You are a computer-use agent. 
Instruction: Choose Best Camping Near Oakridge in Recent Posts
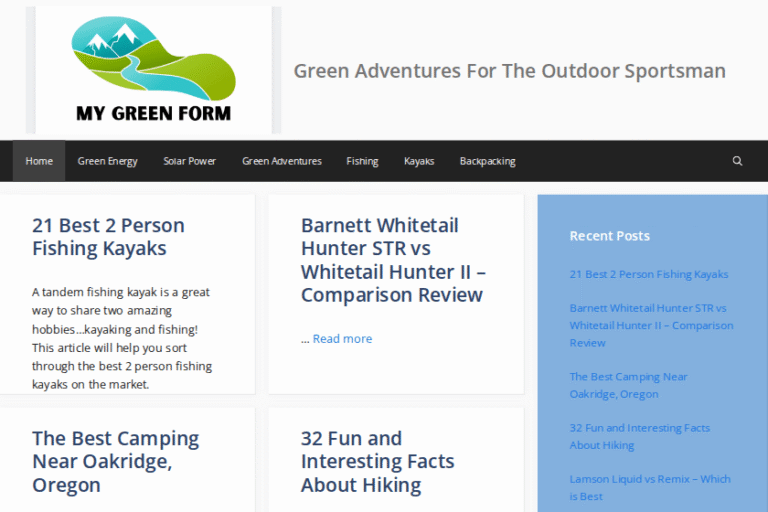point(628,385)
